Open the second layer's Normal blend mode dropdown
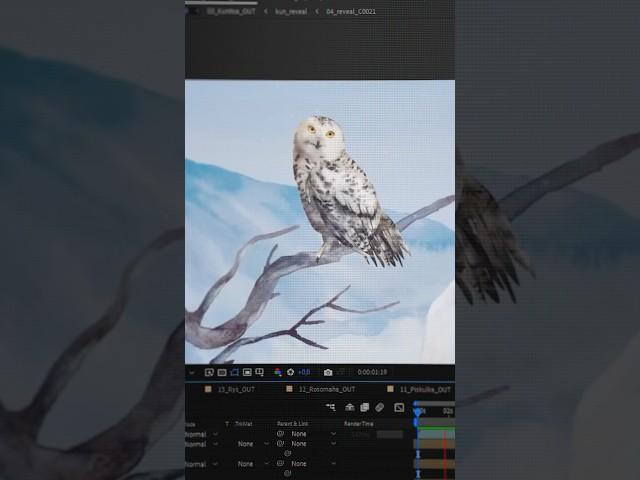This screenshot has width=640, height=480. [x=202, y=444]
